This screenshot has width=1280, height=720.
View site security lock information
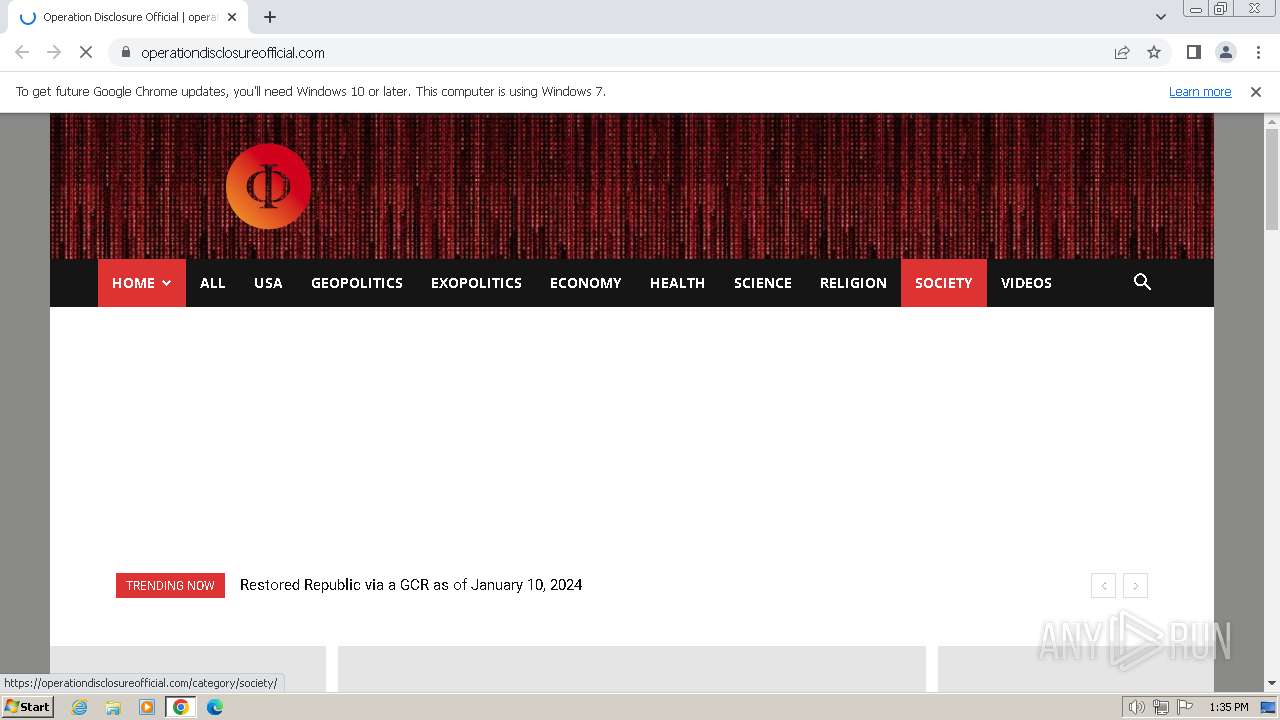(x=125, y=52)
